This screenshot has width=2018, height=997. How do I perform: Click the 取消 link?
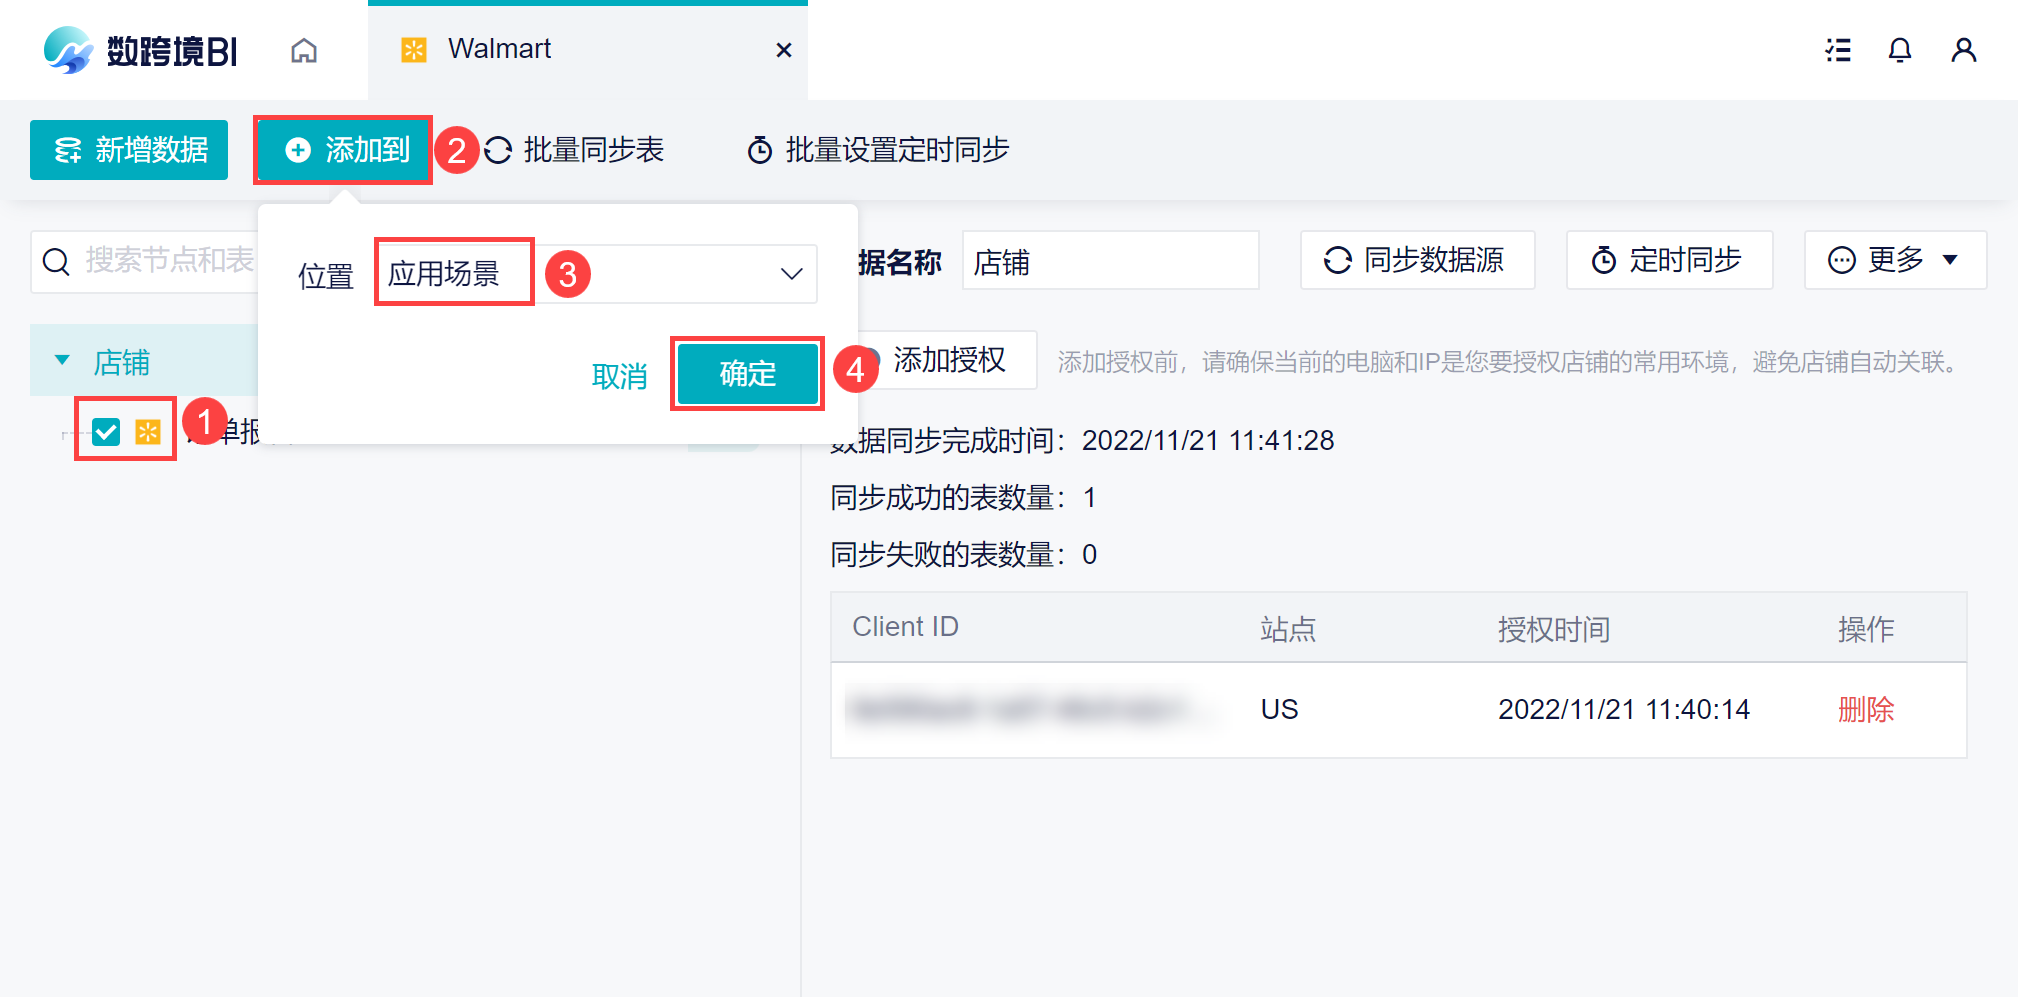click(619, 376)
